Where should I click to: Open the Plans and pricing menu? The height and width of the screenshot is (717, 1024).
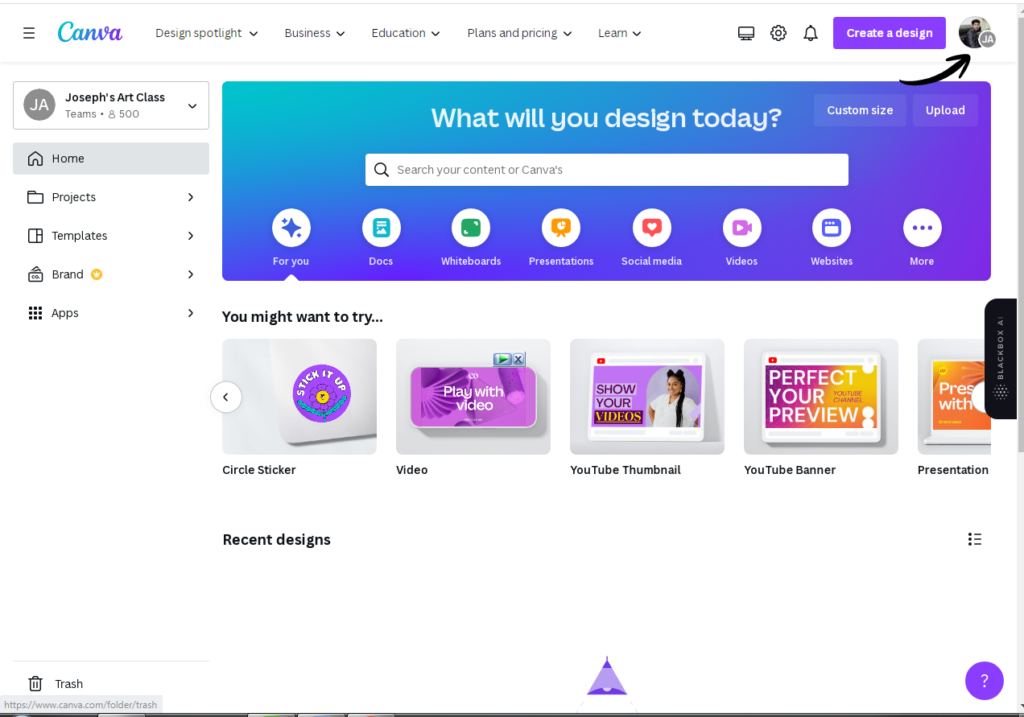(x=519, y=33)
